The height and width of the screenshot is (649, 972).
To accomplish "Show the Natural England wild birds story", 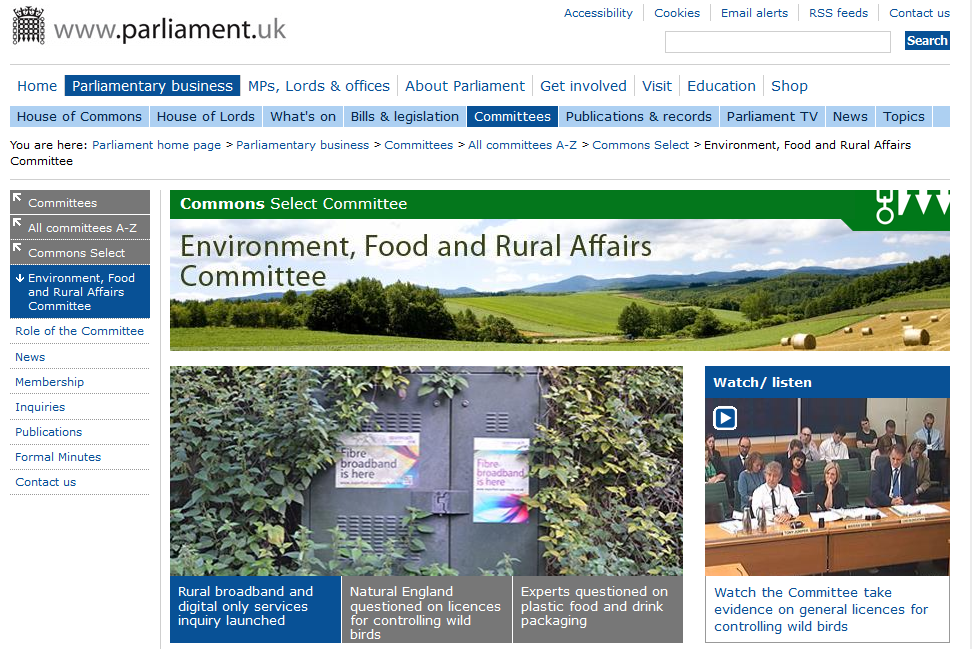I will click(427, 609).
